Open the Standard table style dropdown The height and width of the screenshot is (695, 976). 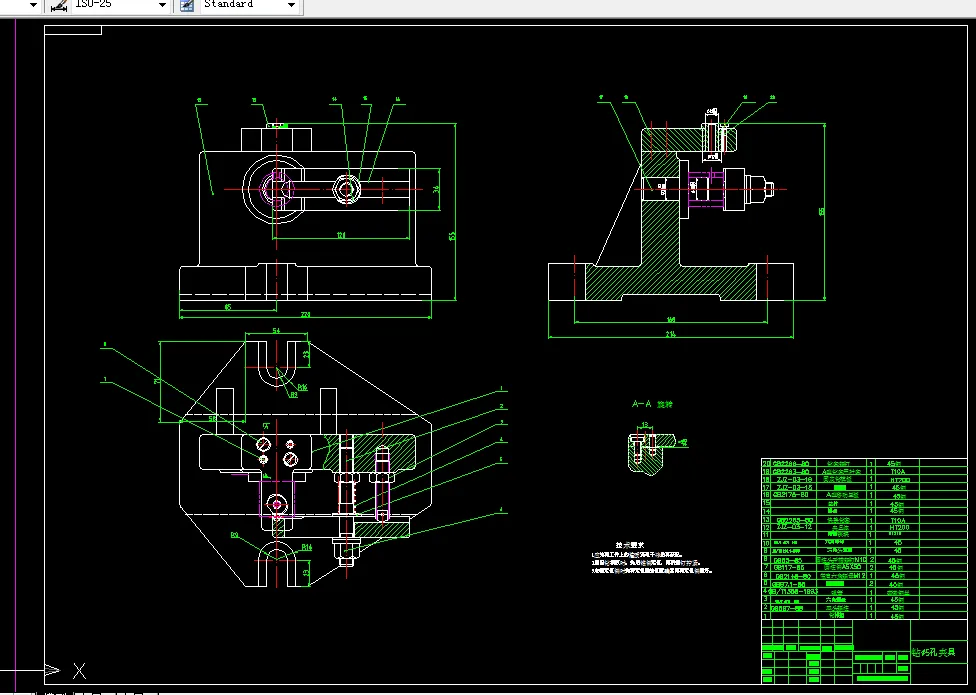(291, 5)
